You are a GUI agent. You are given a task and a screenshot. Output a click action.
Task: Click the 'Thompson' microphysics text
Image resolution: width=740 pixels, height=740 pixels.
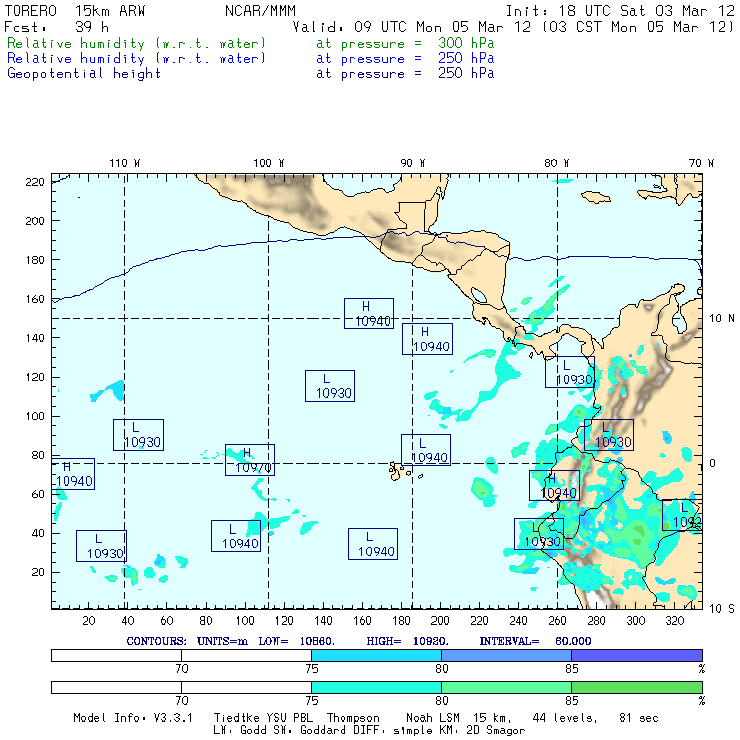[353, 718]
